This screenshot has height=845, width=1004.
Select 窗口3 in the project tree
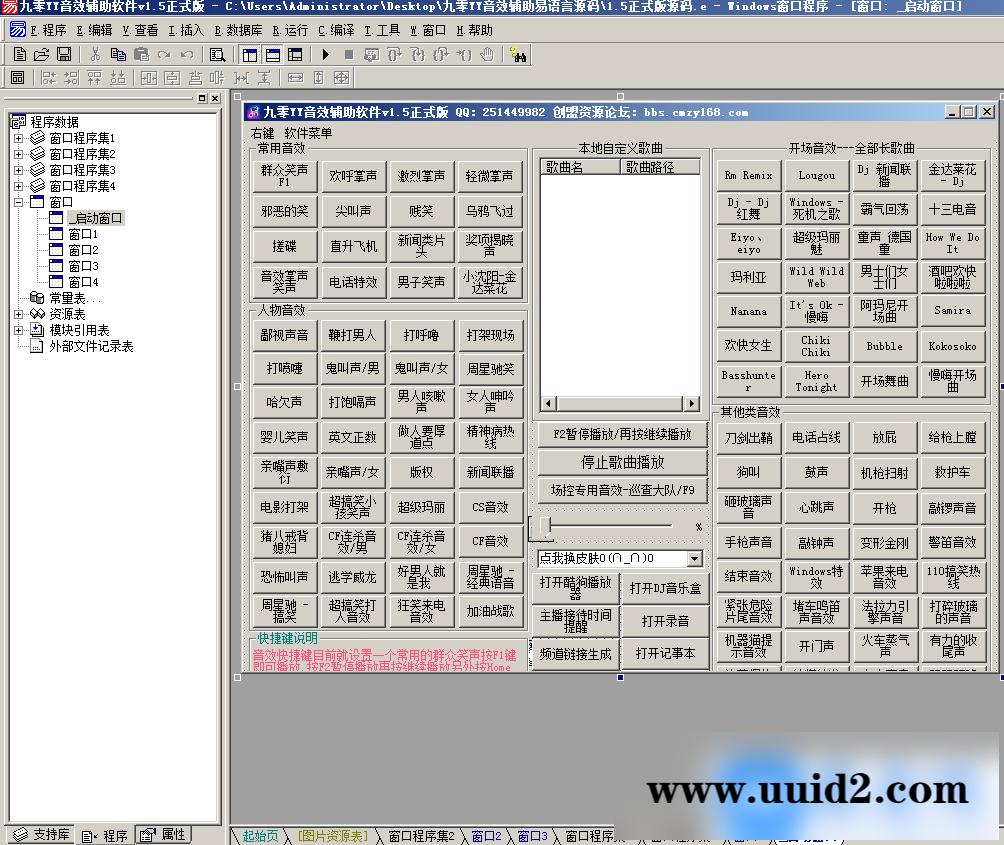pos(82,266)
